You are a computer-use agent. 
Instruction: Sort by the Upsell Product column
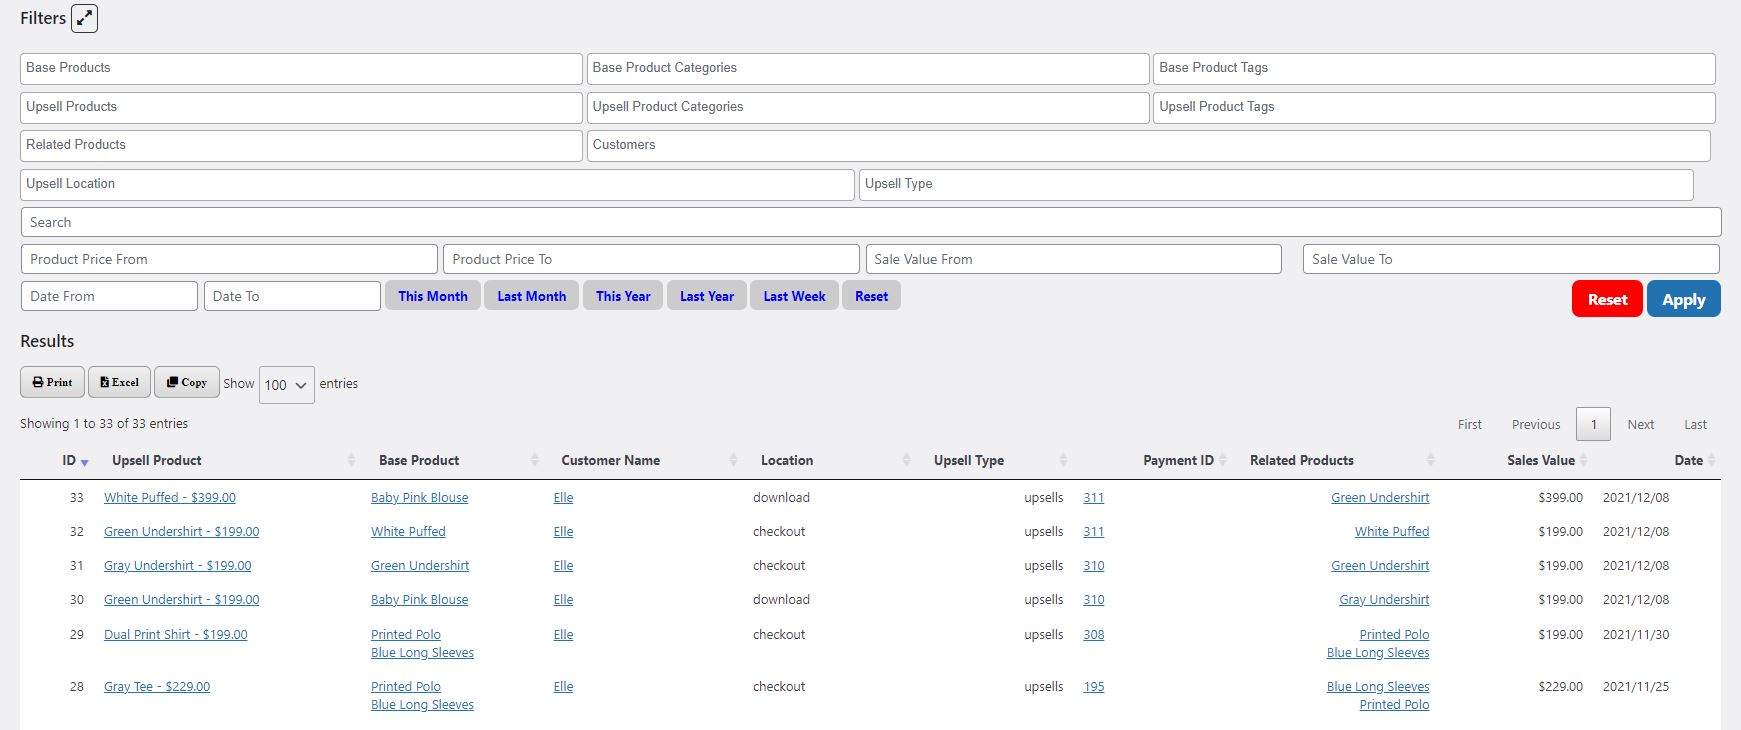157,460
